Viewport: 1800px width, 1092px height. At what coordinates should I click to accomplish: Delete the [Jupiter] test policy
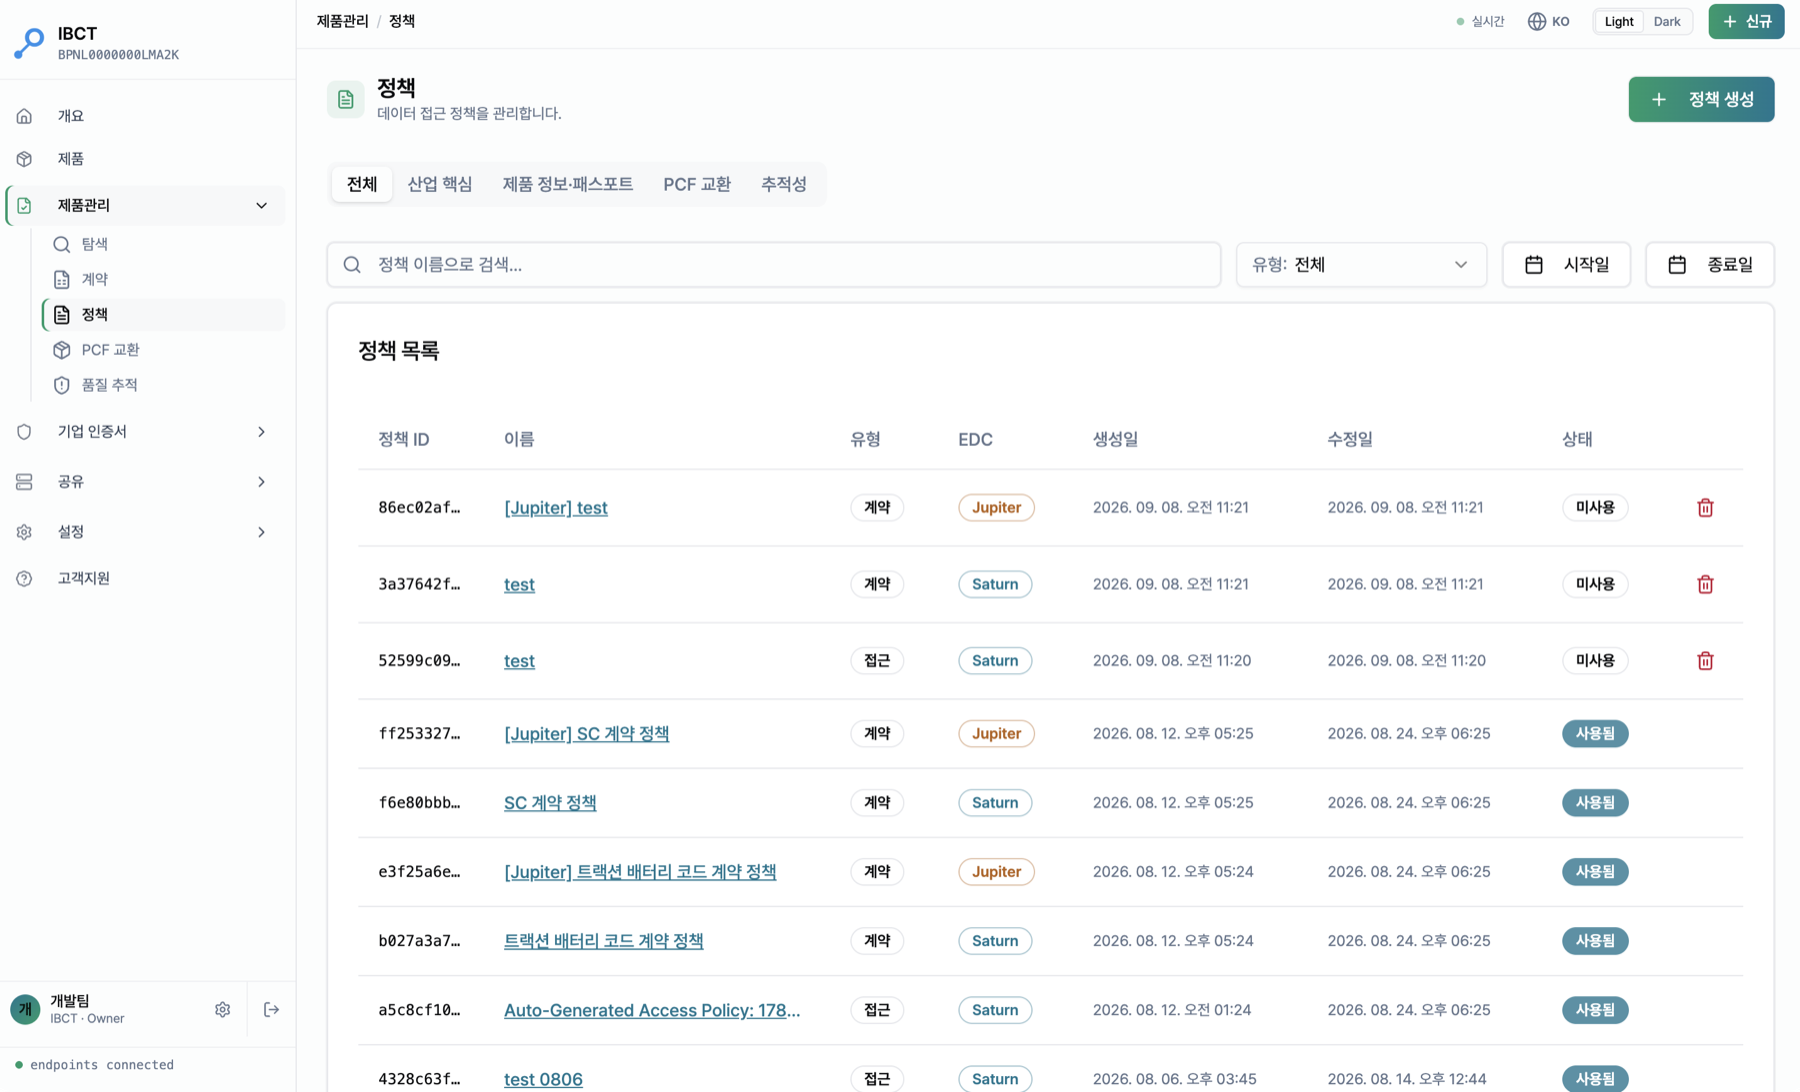pos(1705,508)
